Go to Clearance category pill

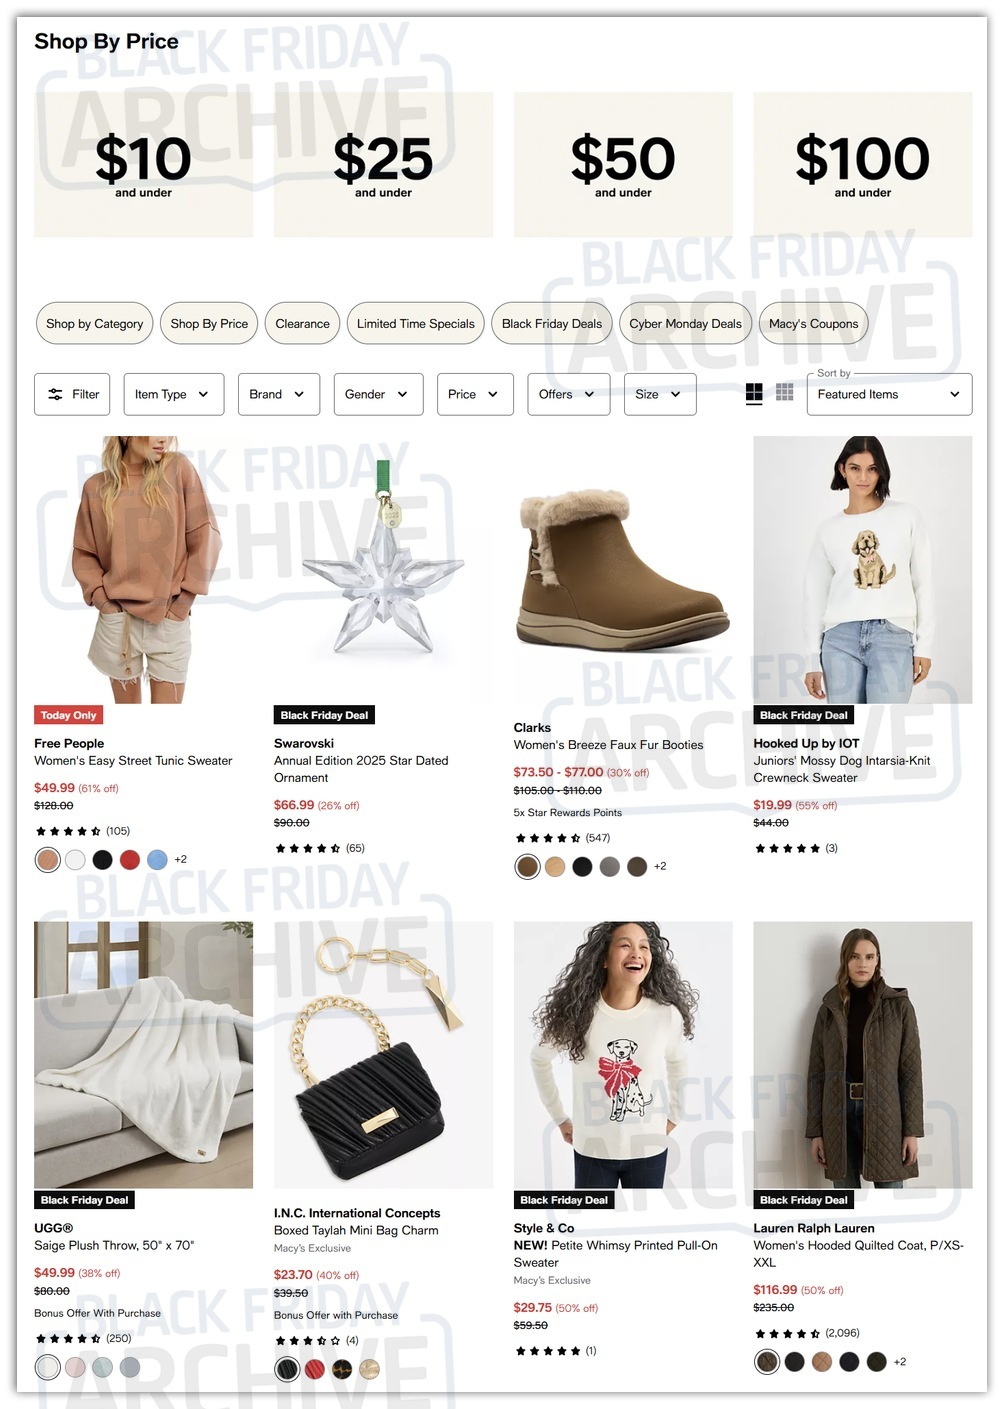click(x=303, y=323)
